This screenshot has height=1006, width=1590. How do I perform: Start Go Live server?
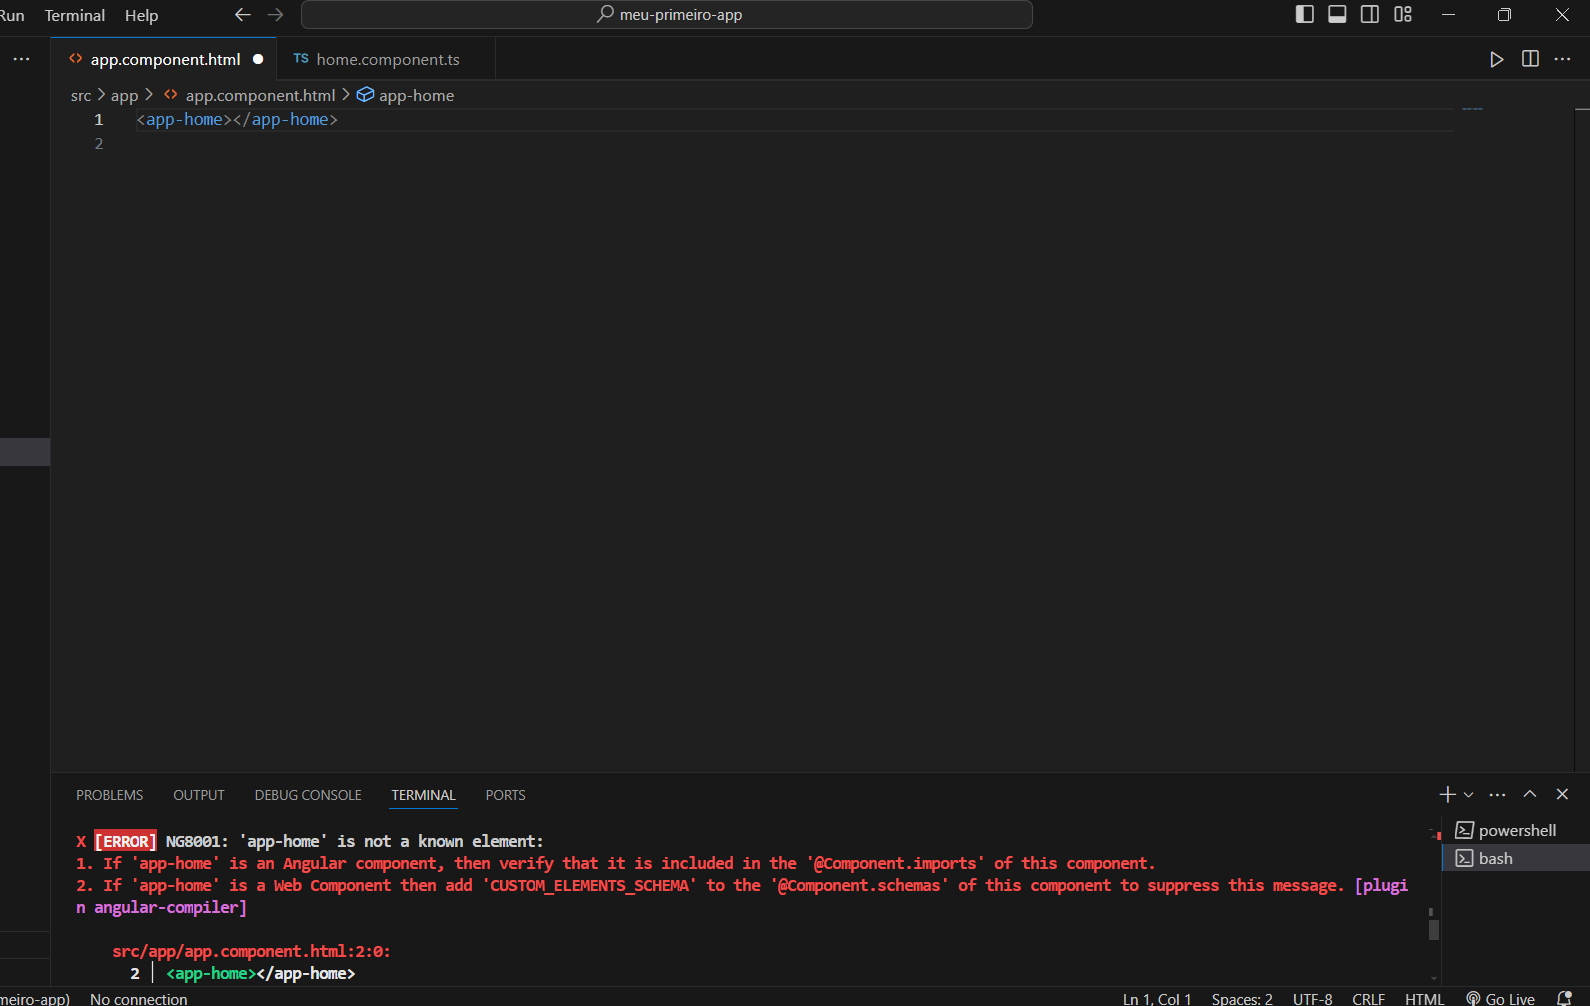(x=1500, y=998)
